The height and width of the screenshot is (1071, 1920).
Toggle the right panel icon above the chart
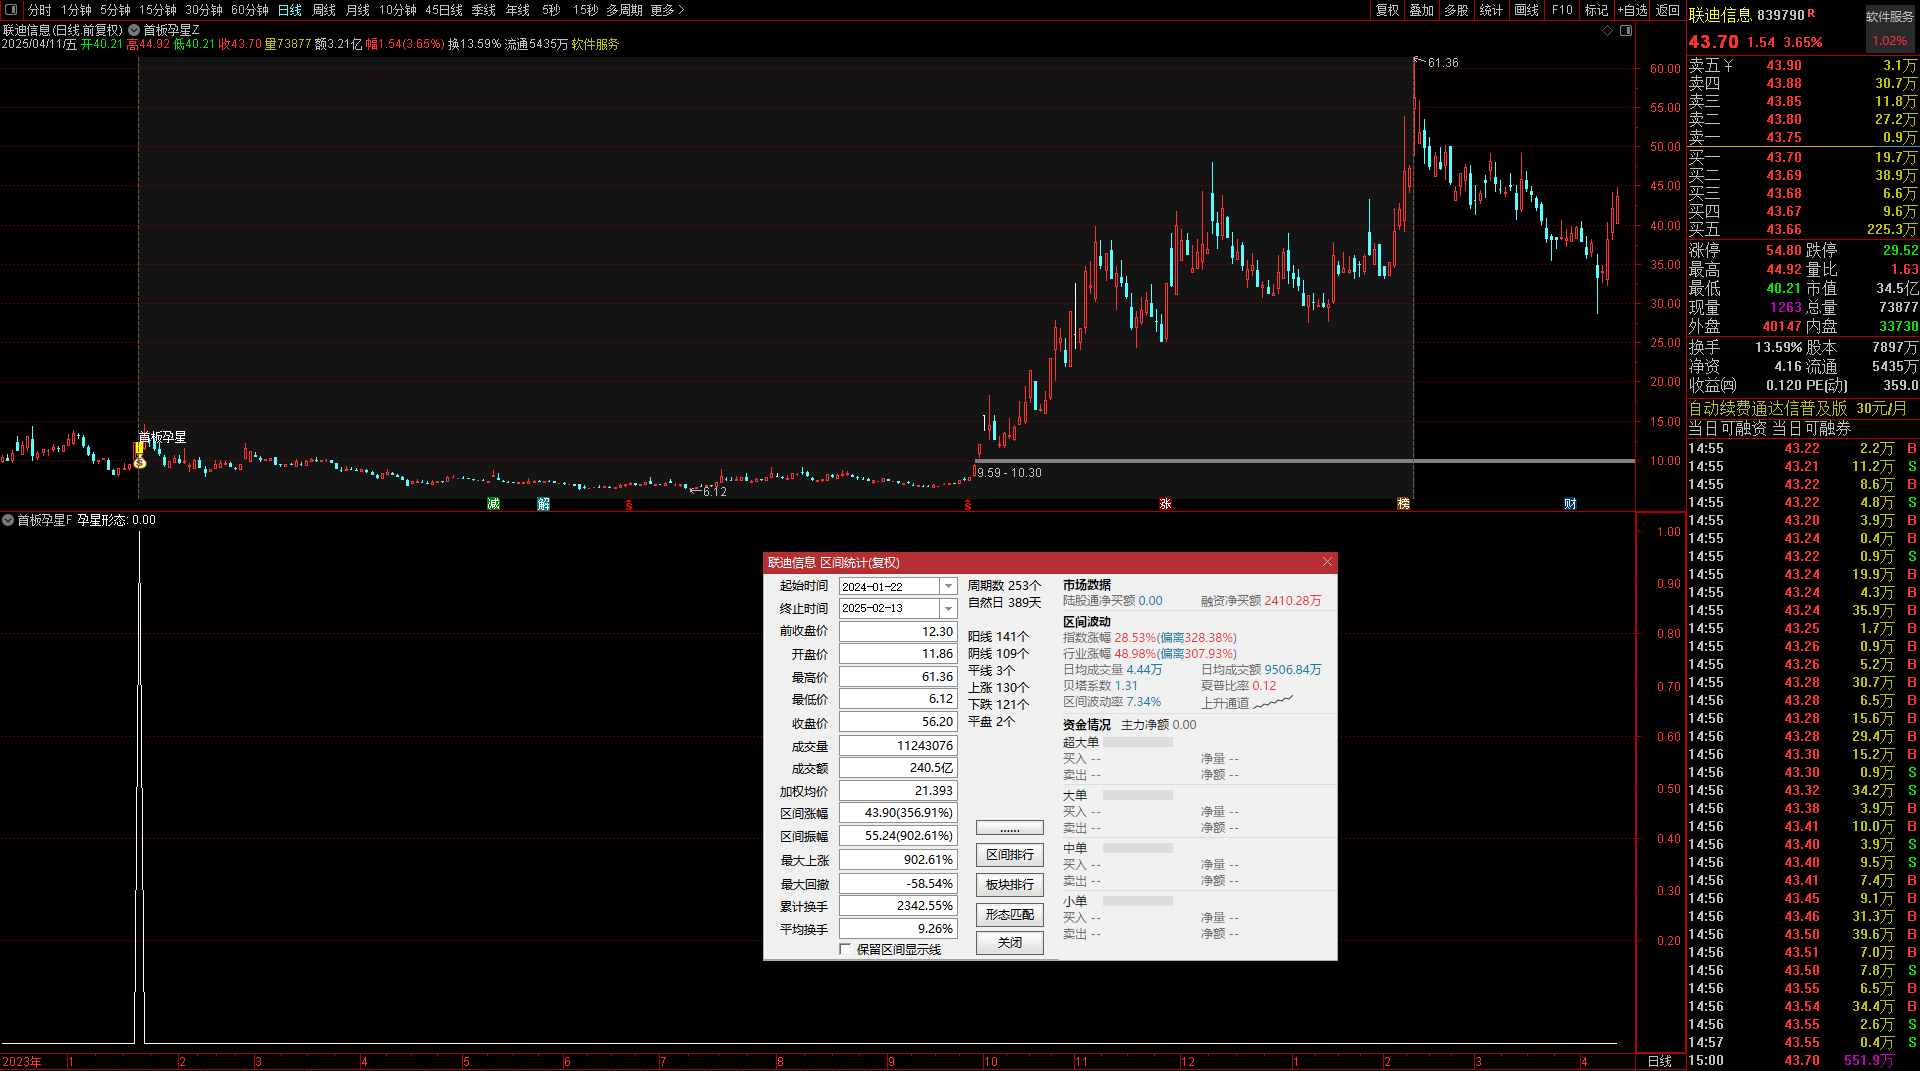1626,31
